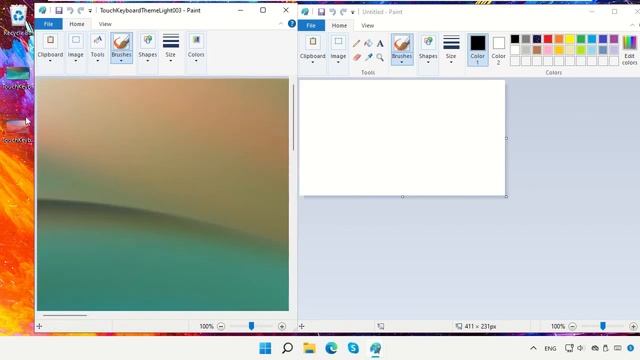Pick pink swatch in second palette row
Screen dimensions: 640x360
click(548, 50)
